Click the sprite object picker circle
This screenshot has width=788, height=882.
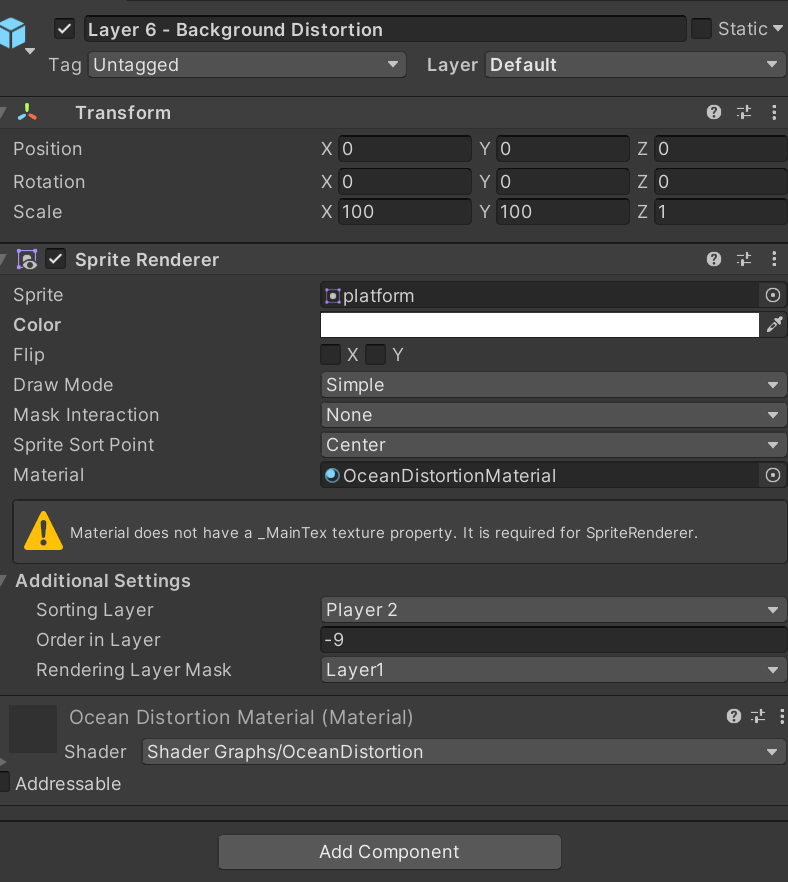(x=771, y=295)
